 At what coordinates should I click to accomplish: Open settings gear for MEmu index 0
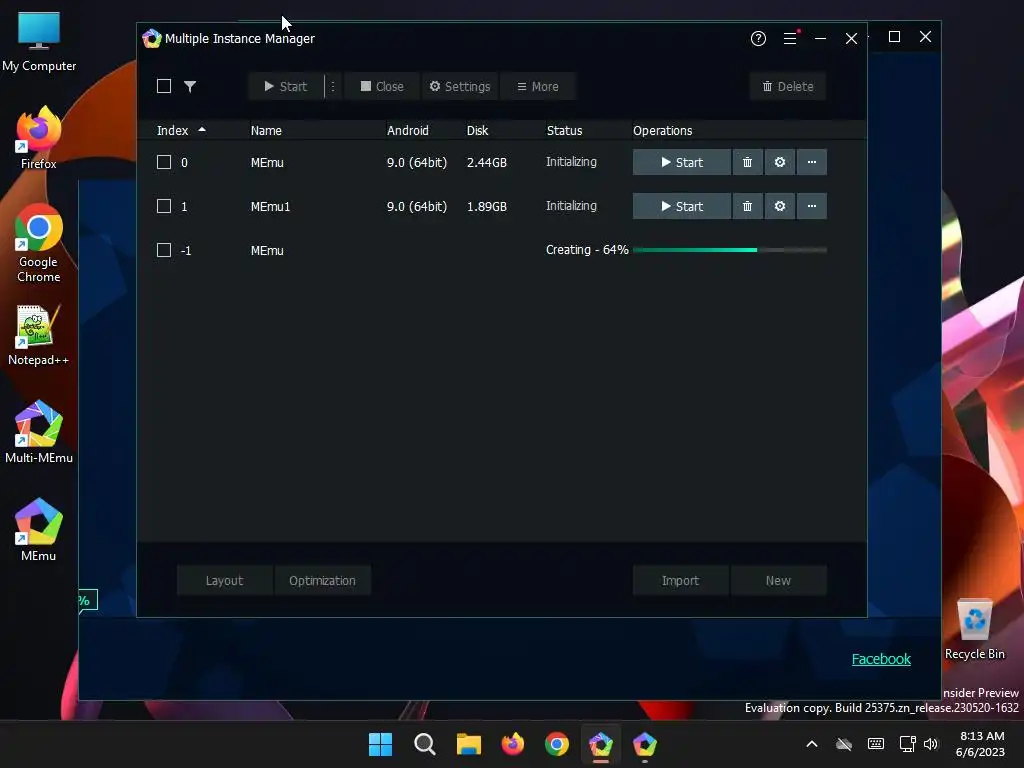point(780,162)
